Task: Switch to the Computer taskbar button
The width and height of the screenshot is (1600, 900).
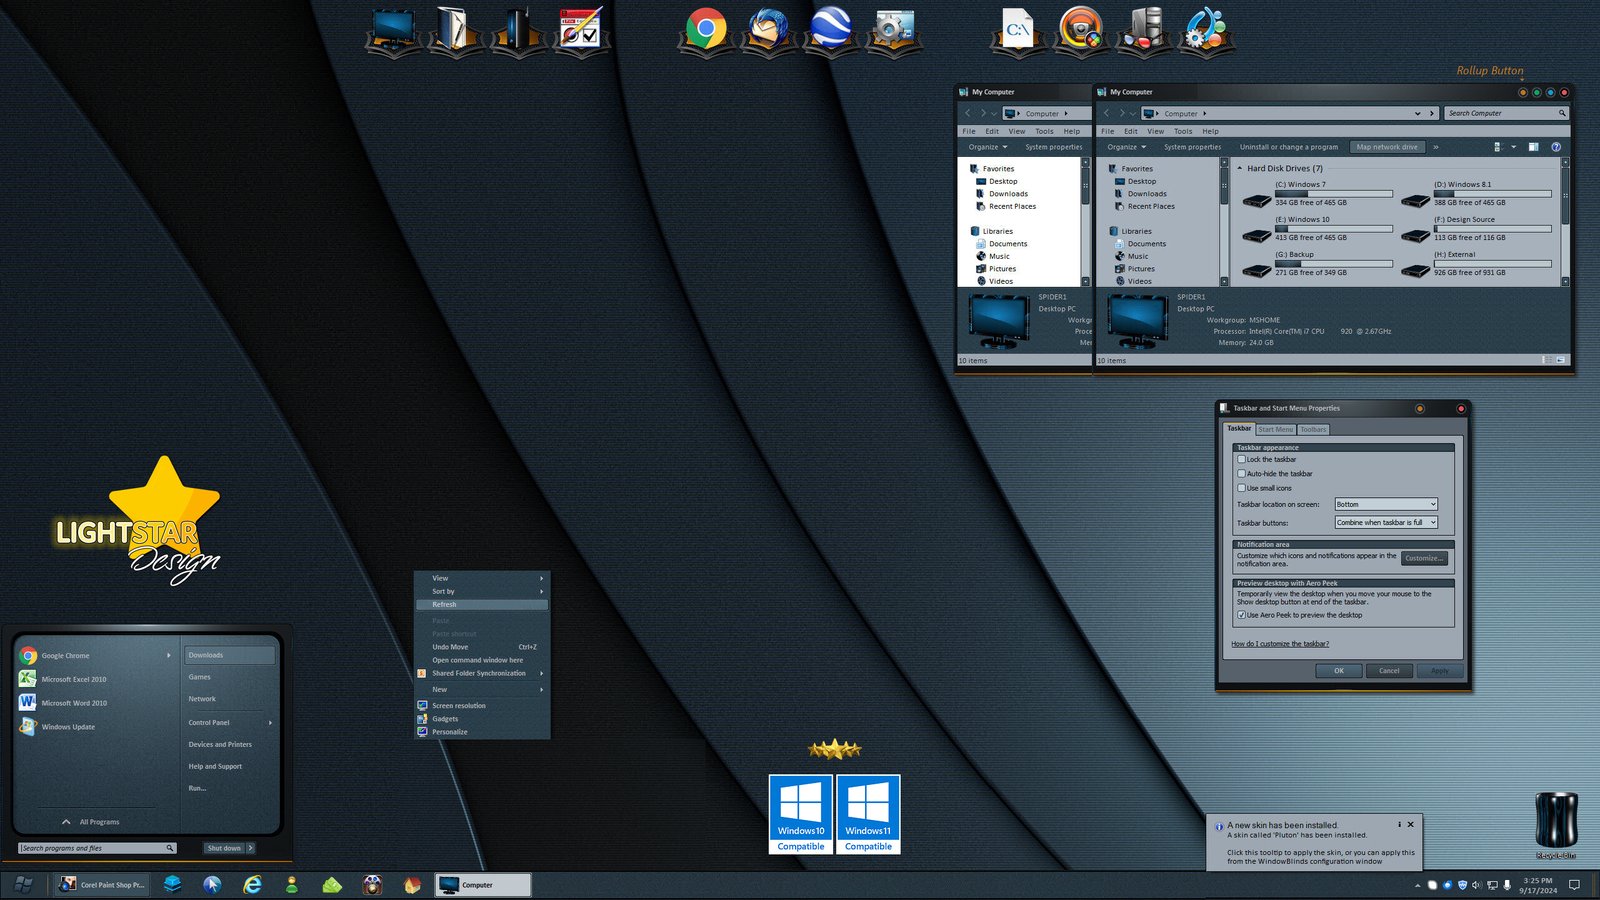Action: coord(483,885)
